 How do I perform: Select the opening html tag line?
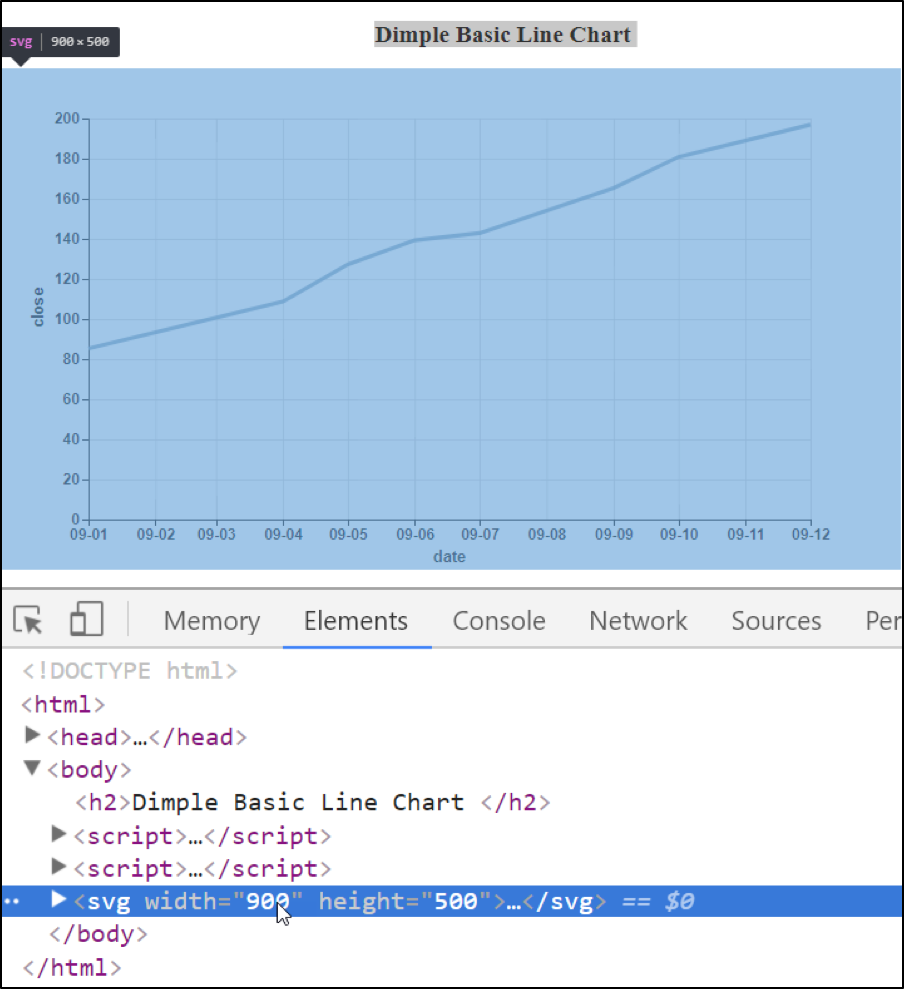pyautogui.click(x=63, y=704)
